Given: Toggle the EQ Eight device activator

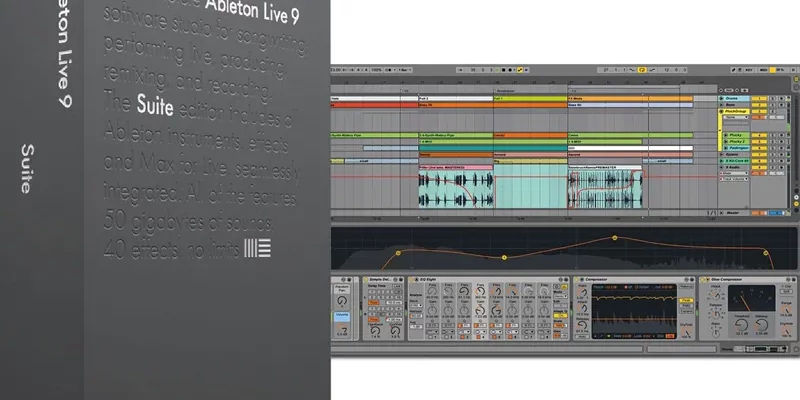Looking at the screenshot, I should point(411,280).
